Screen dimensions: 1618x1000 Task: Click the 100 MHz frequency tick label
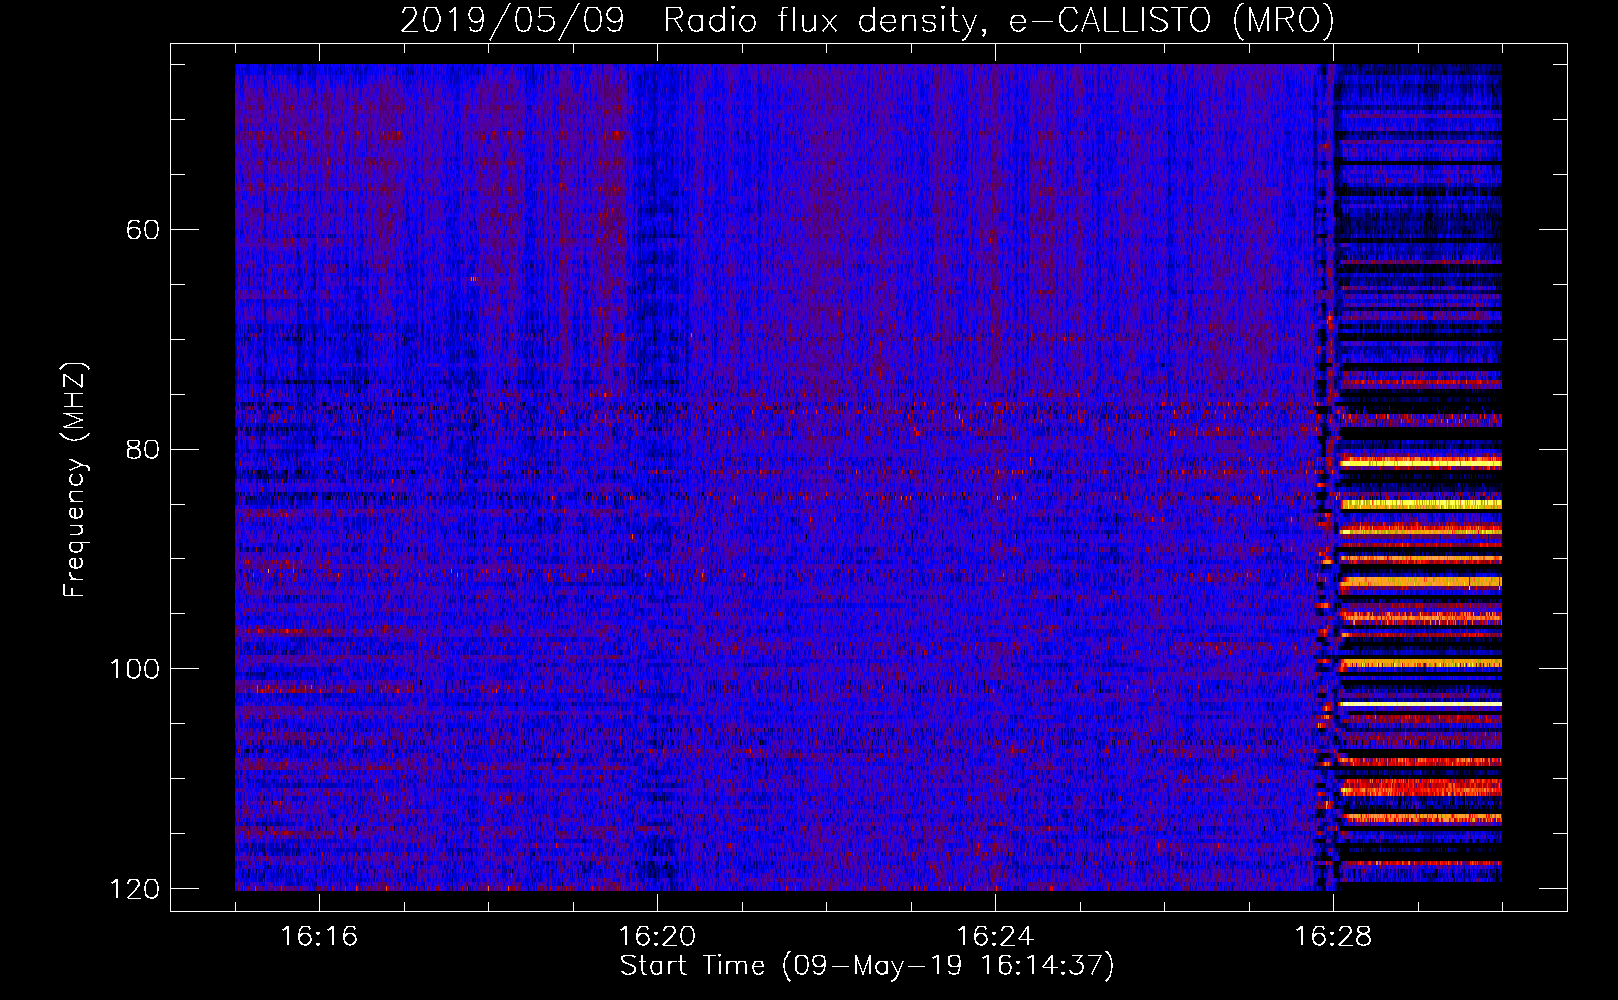[x=134, y=668]
